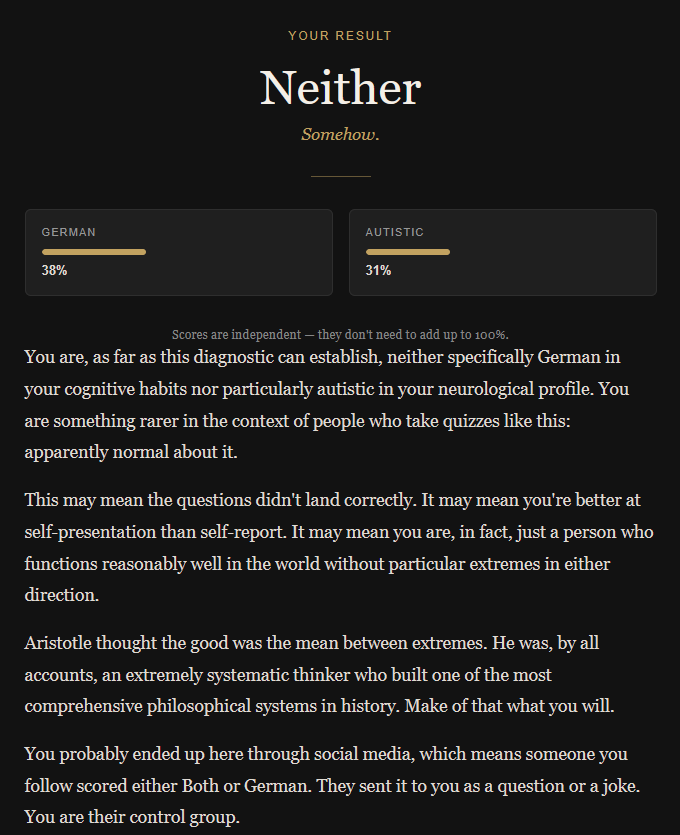The image size is (680, 835).
Task: Click the 31% Autistic score value
Action: coord(378,270)
